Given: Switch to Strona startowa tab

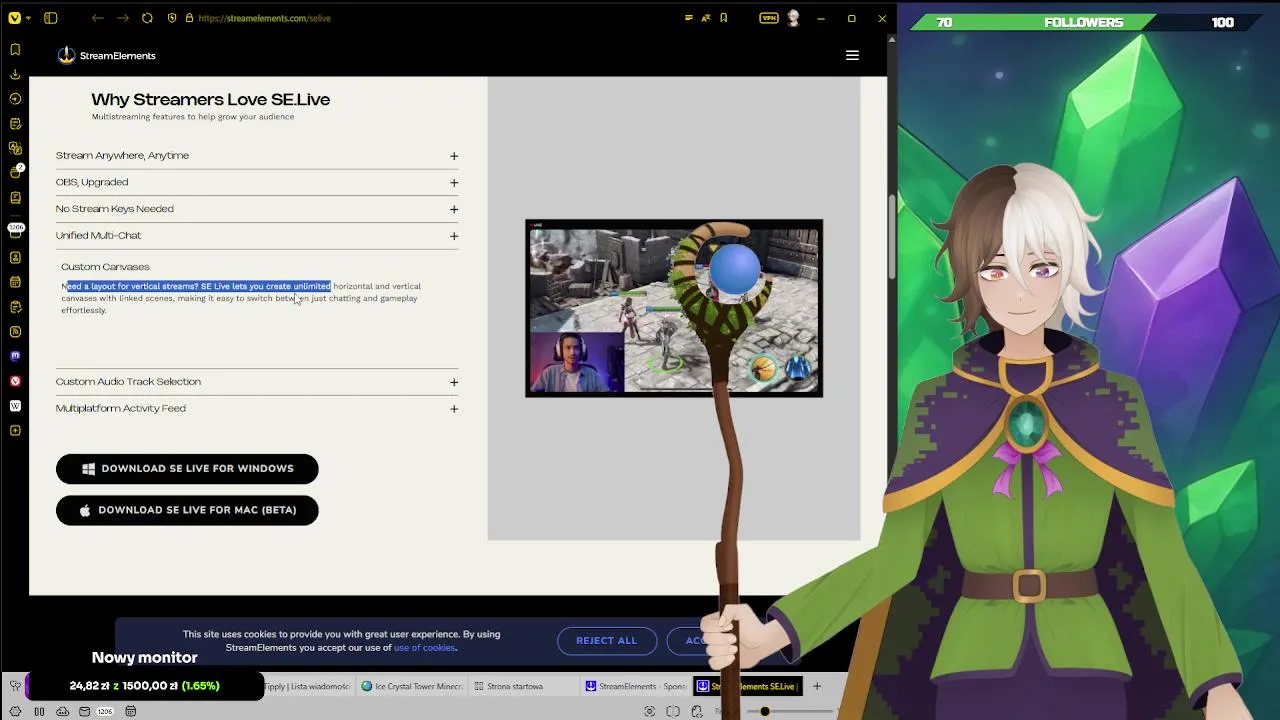Looking at the screenshot, I should click(x=524, y=686).
